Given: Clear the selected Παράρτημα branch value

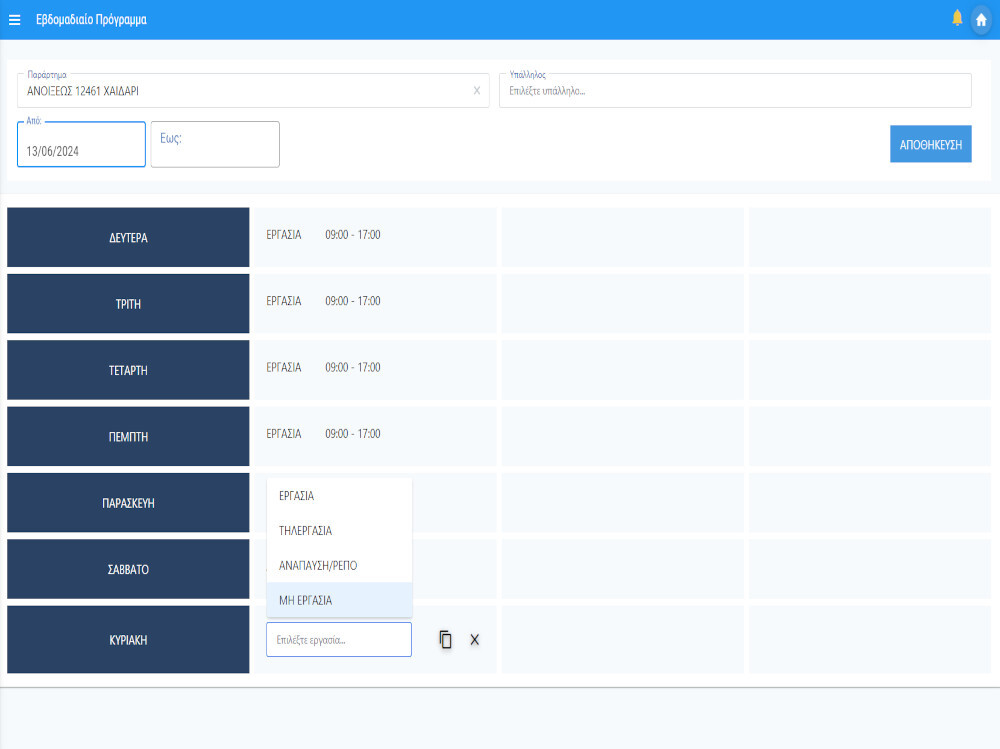Looking at the screenshot, I should click(477, 91).
